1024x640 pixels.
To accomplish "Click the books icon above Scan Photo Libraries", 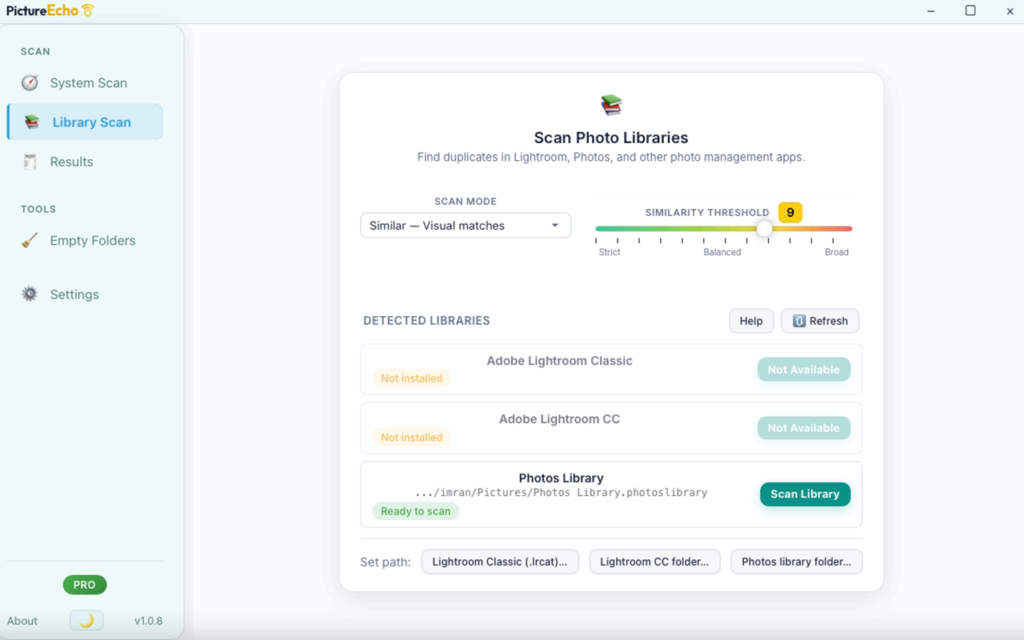I will (611, 105).
